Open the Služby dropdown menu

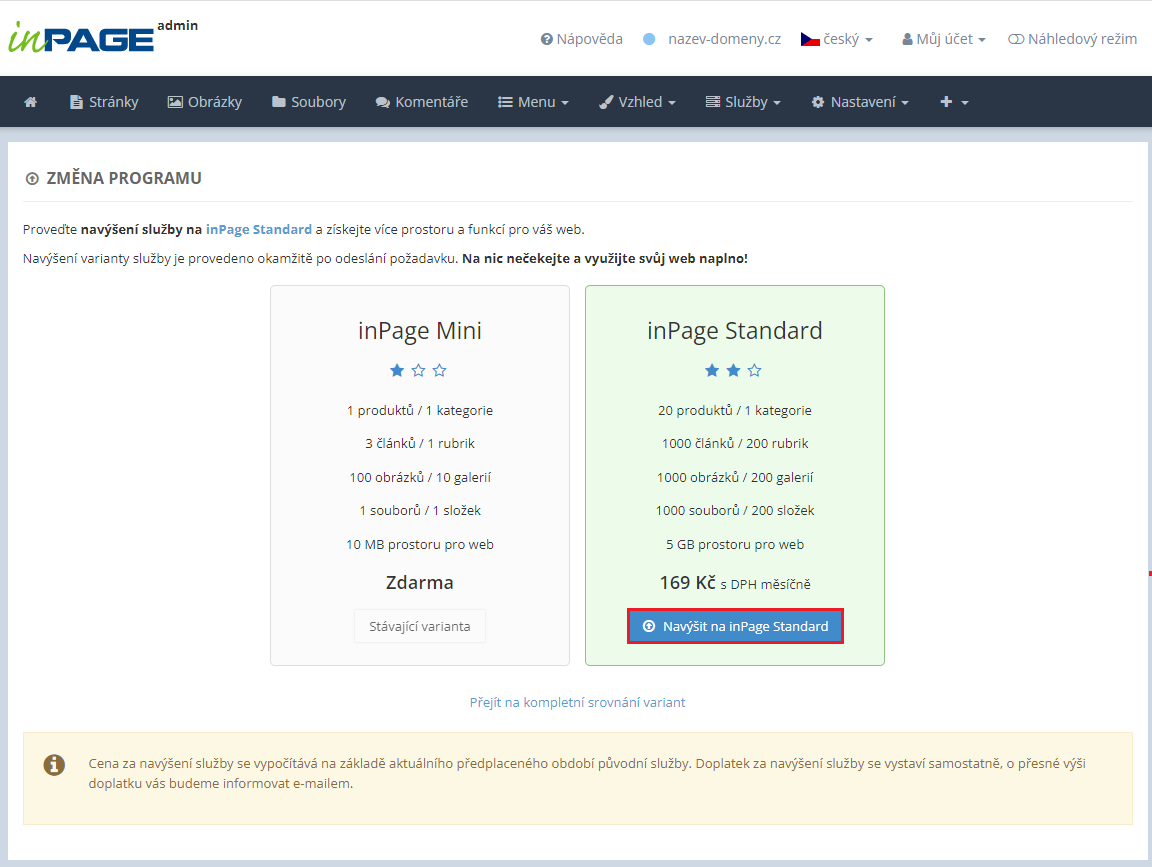coord(743,102)
